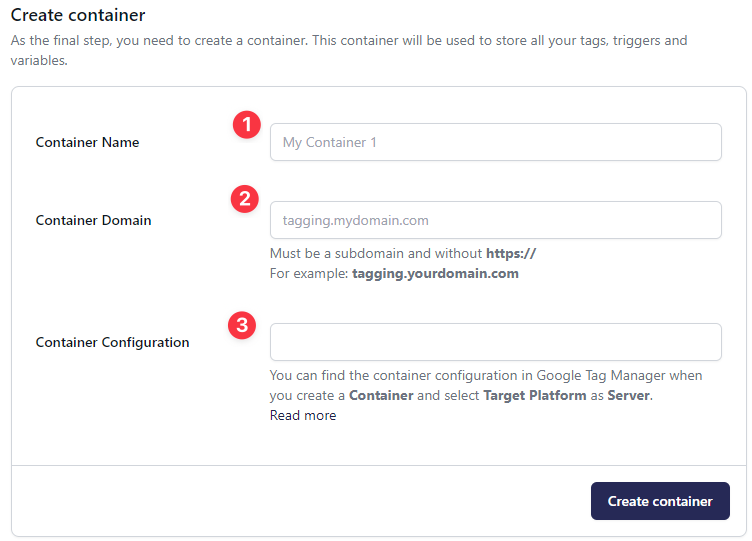Click the Container Name label
752x541 pixels.
[87, 142]
